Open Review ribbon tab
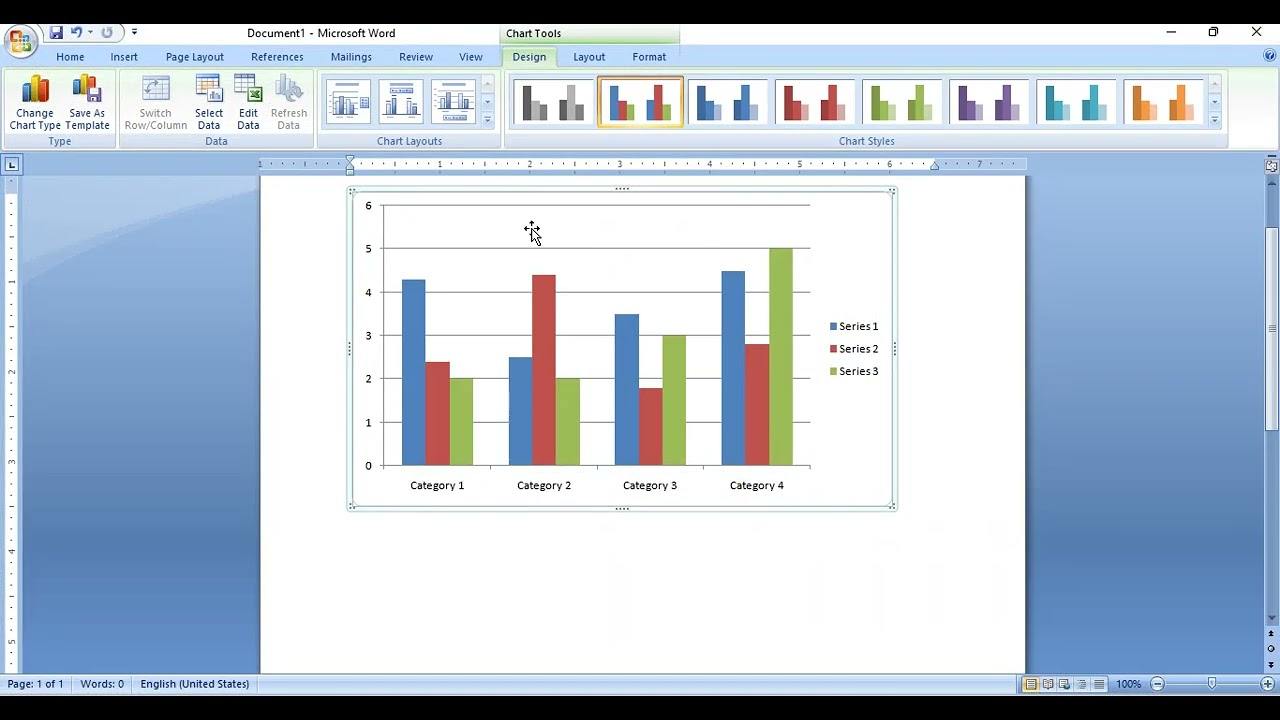The image size is (1280, 720). click(416, 57)
